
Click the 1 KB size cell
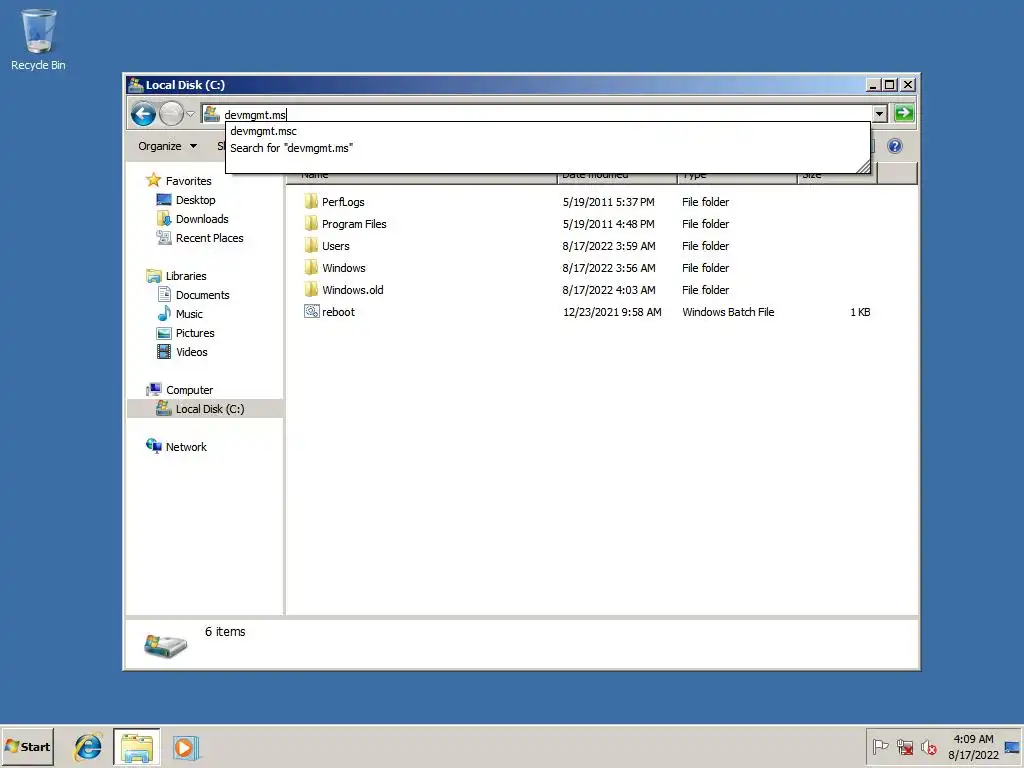pyautogui.click(x=860, y=312)
